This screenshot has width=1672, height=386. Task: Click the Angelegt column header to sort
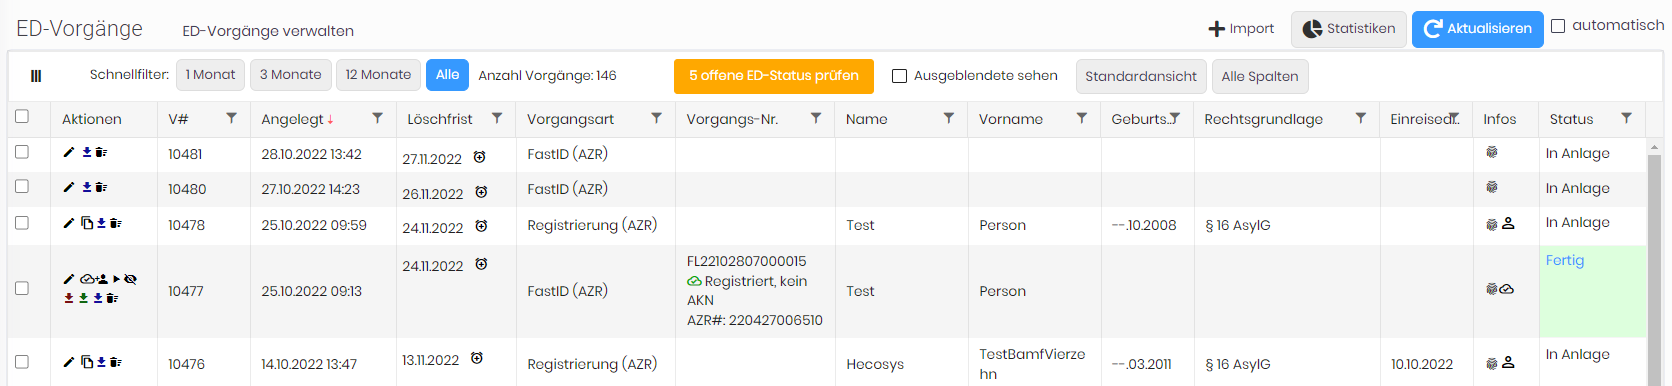point(292,119)
